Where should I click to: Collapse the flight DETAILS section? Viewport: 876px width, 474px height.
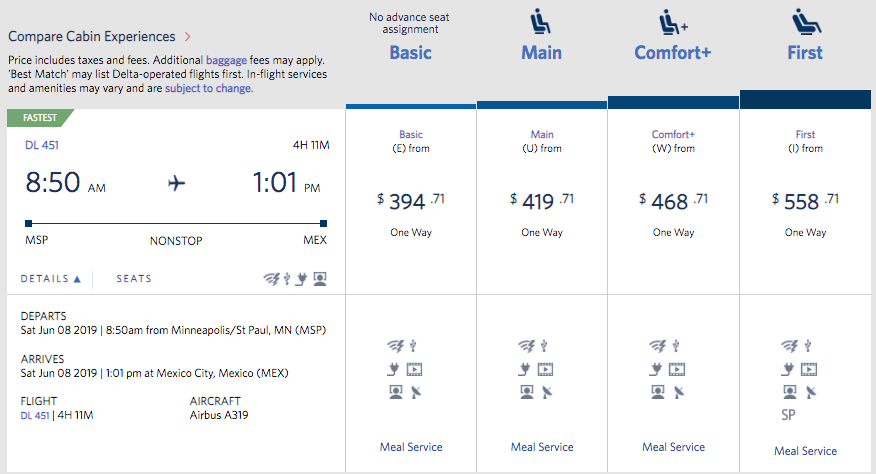coord(50,279)
